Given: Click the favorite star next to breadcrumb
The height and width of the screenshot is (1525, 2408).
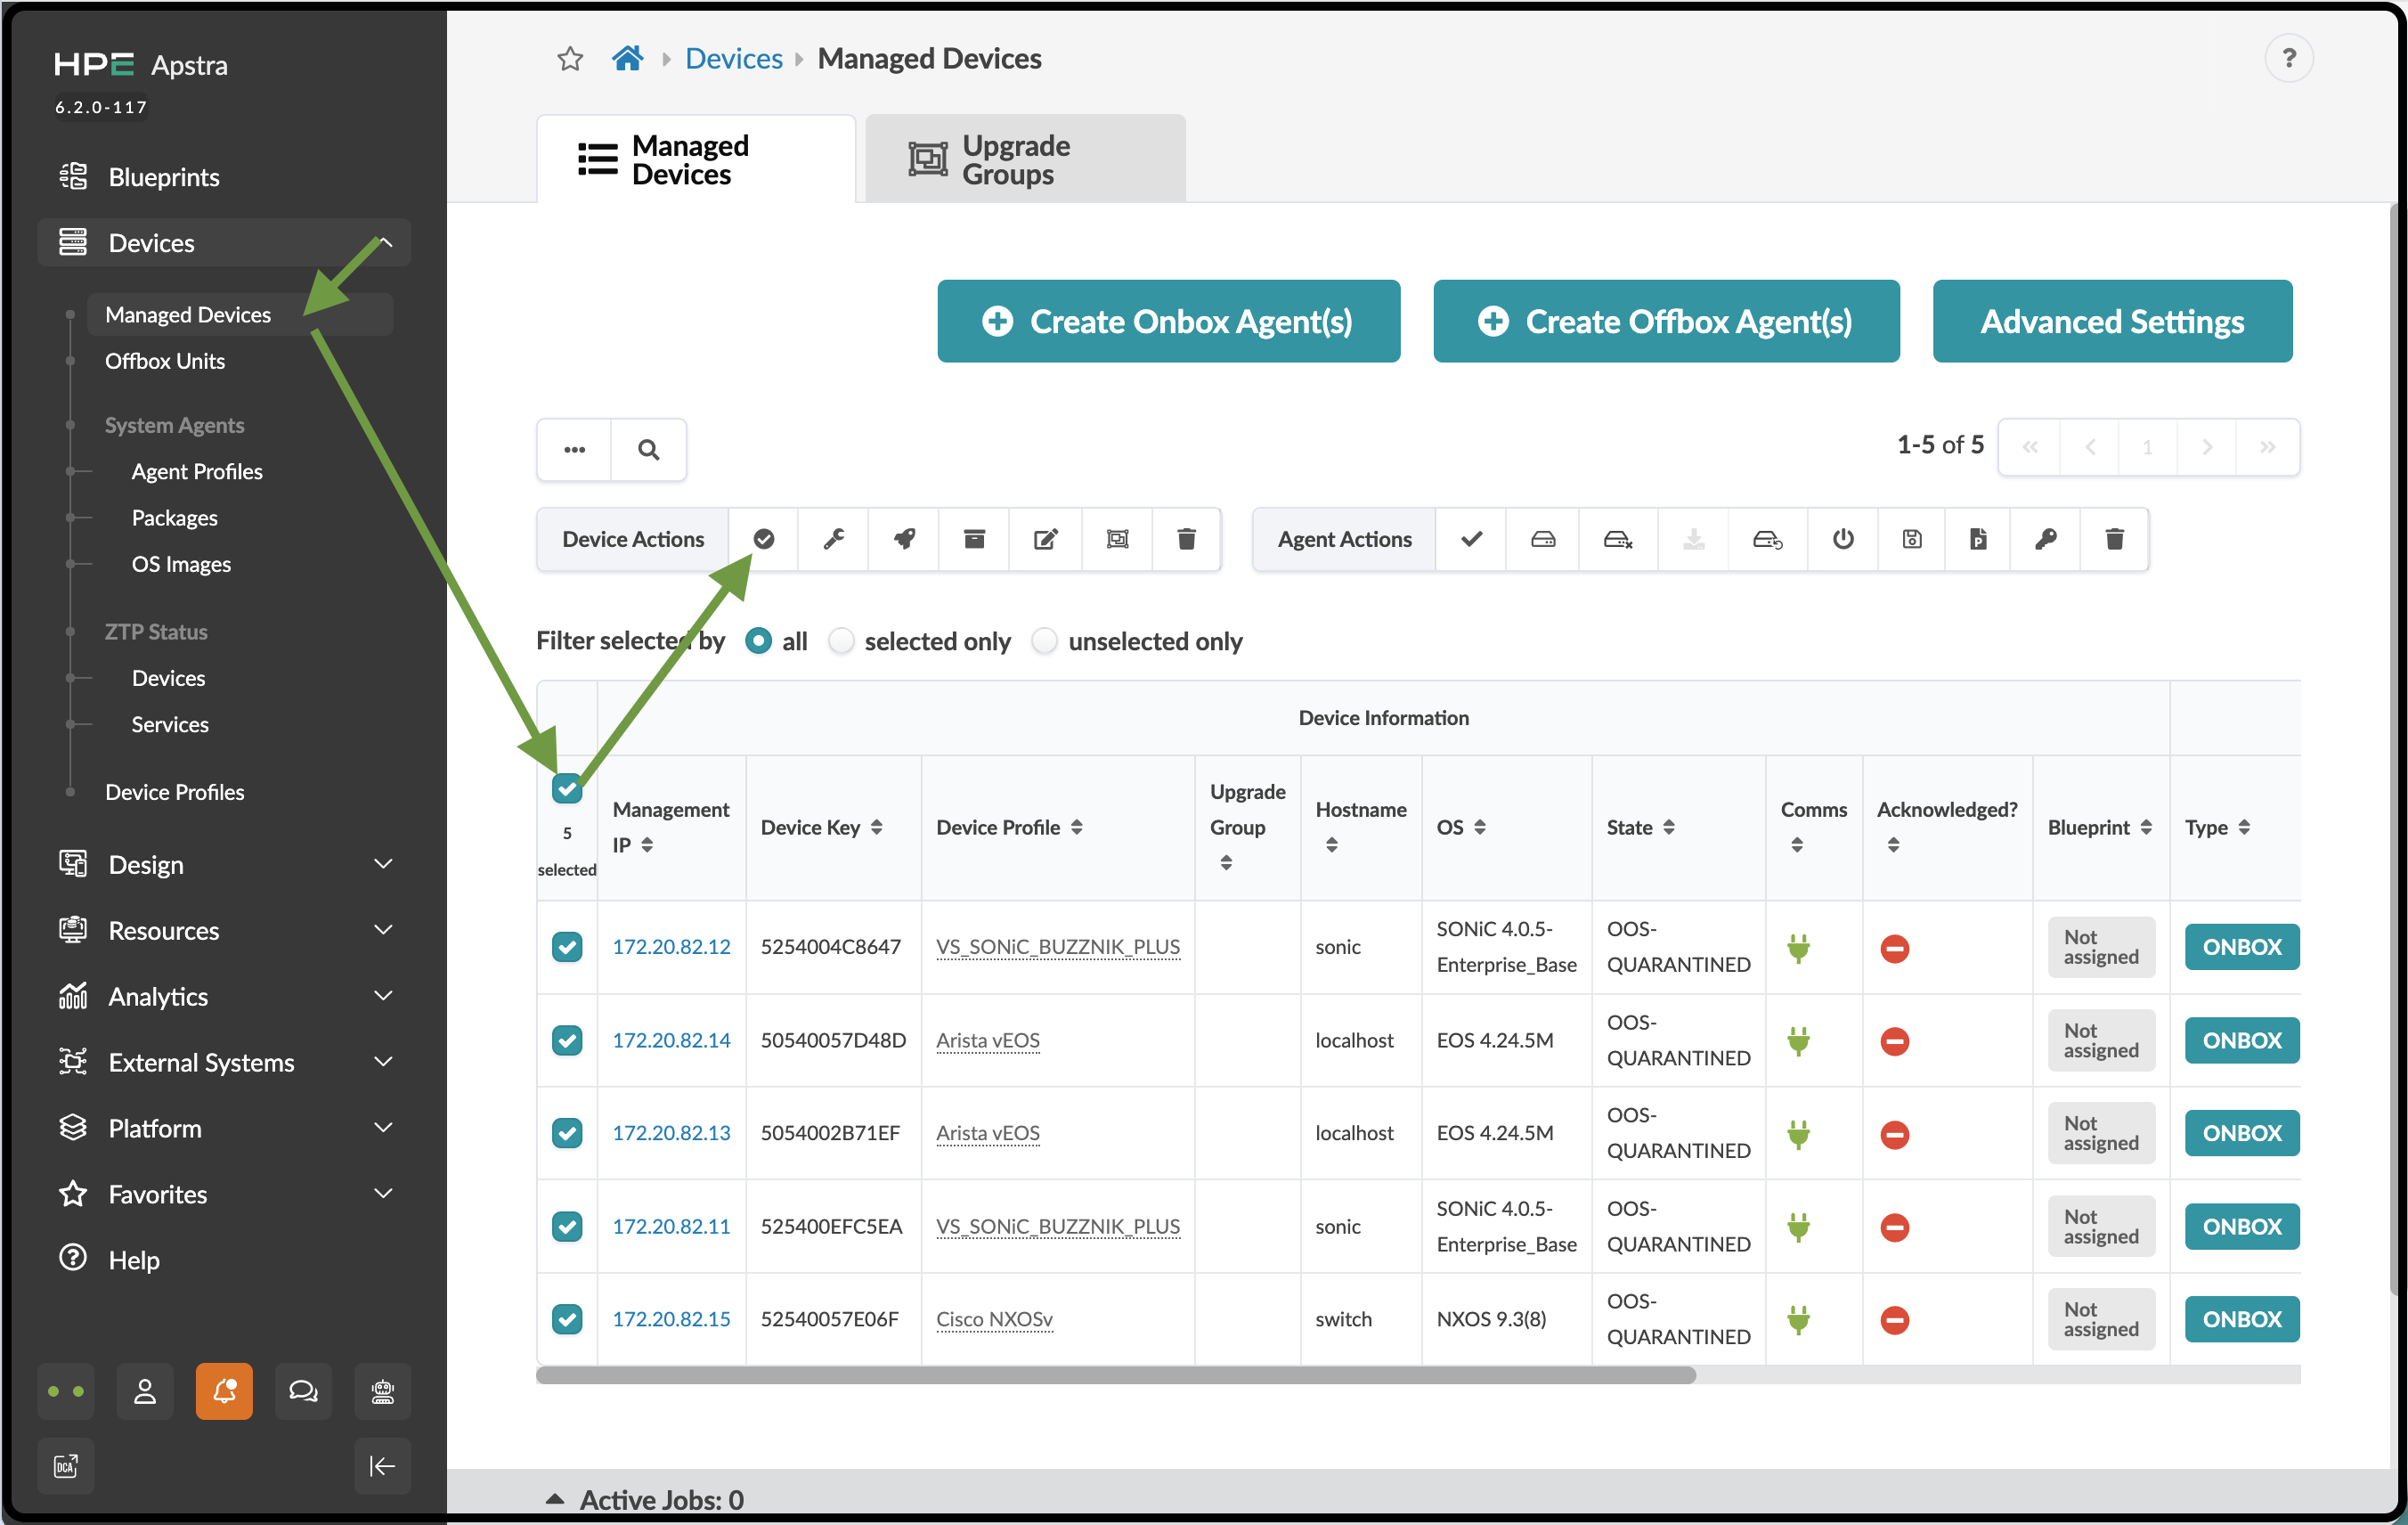Looking at the screenshot, I should click(x=570, y=59).
